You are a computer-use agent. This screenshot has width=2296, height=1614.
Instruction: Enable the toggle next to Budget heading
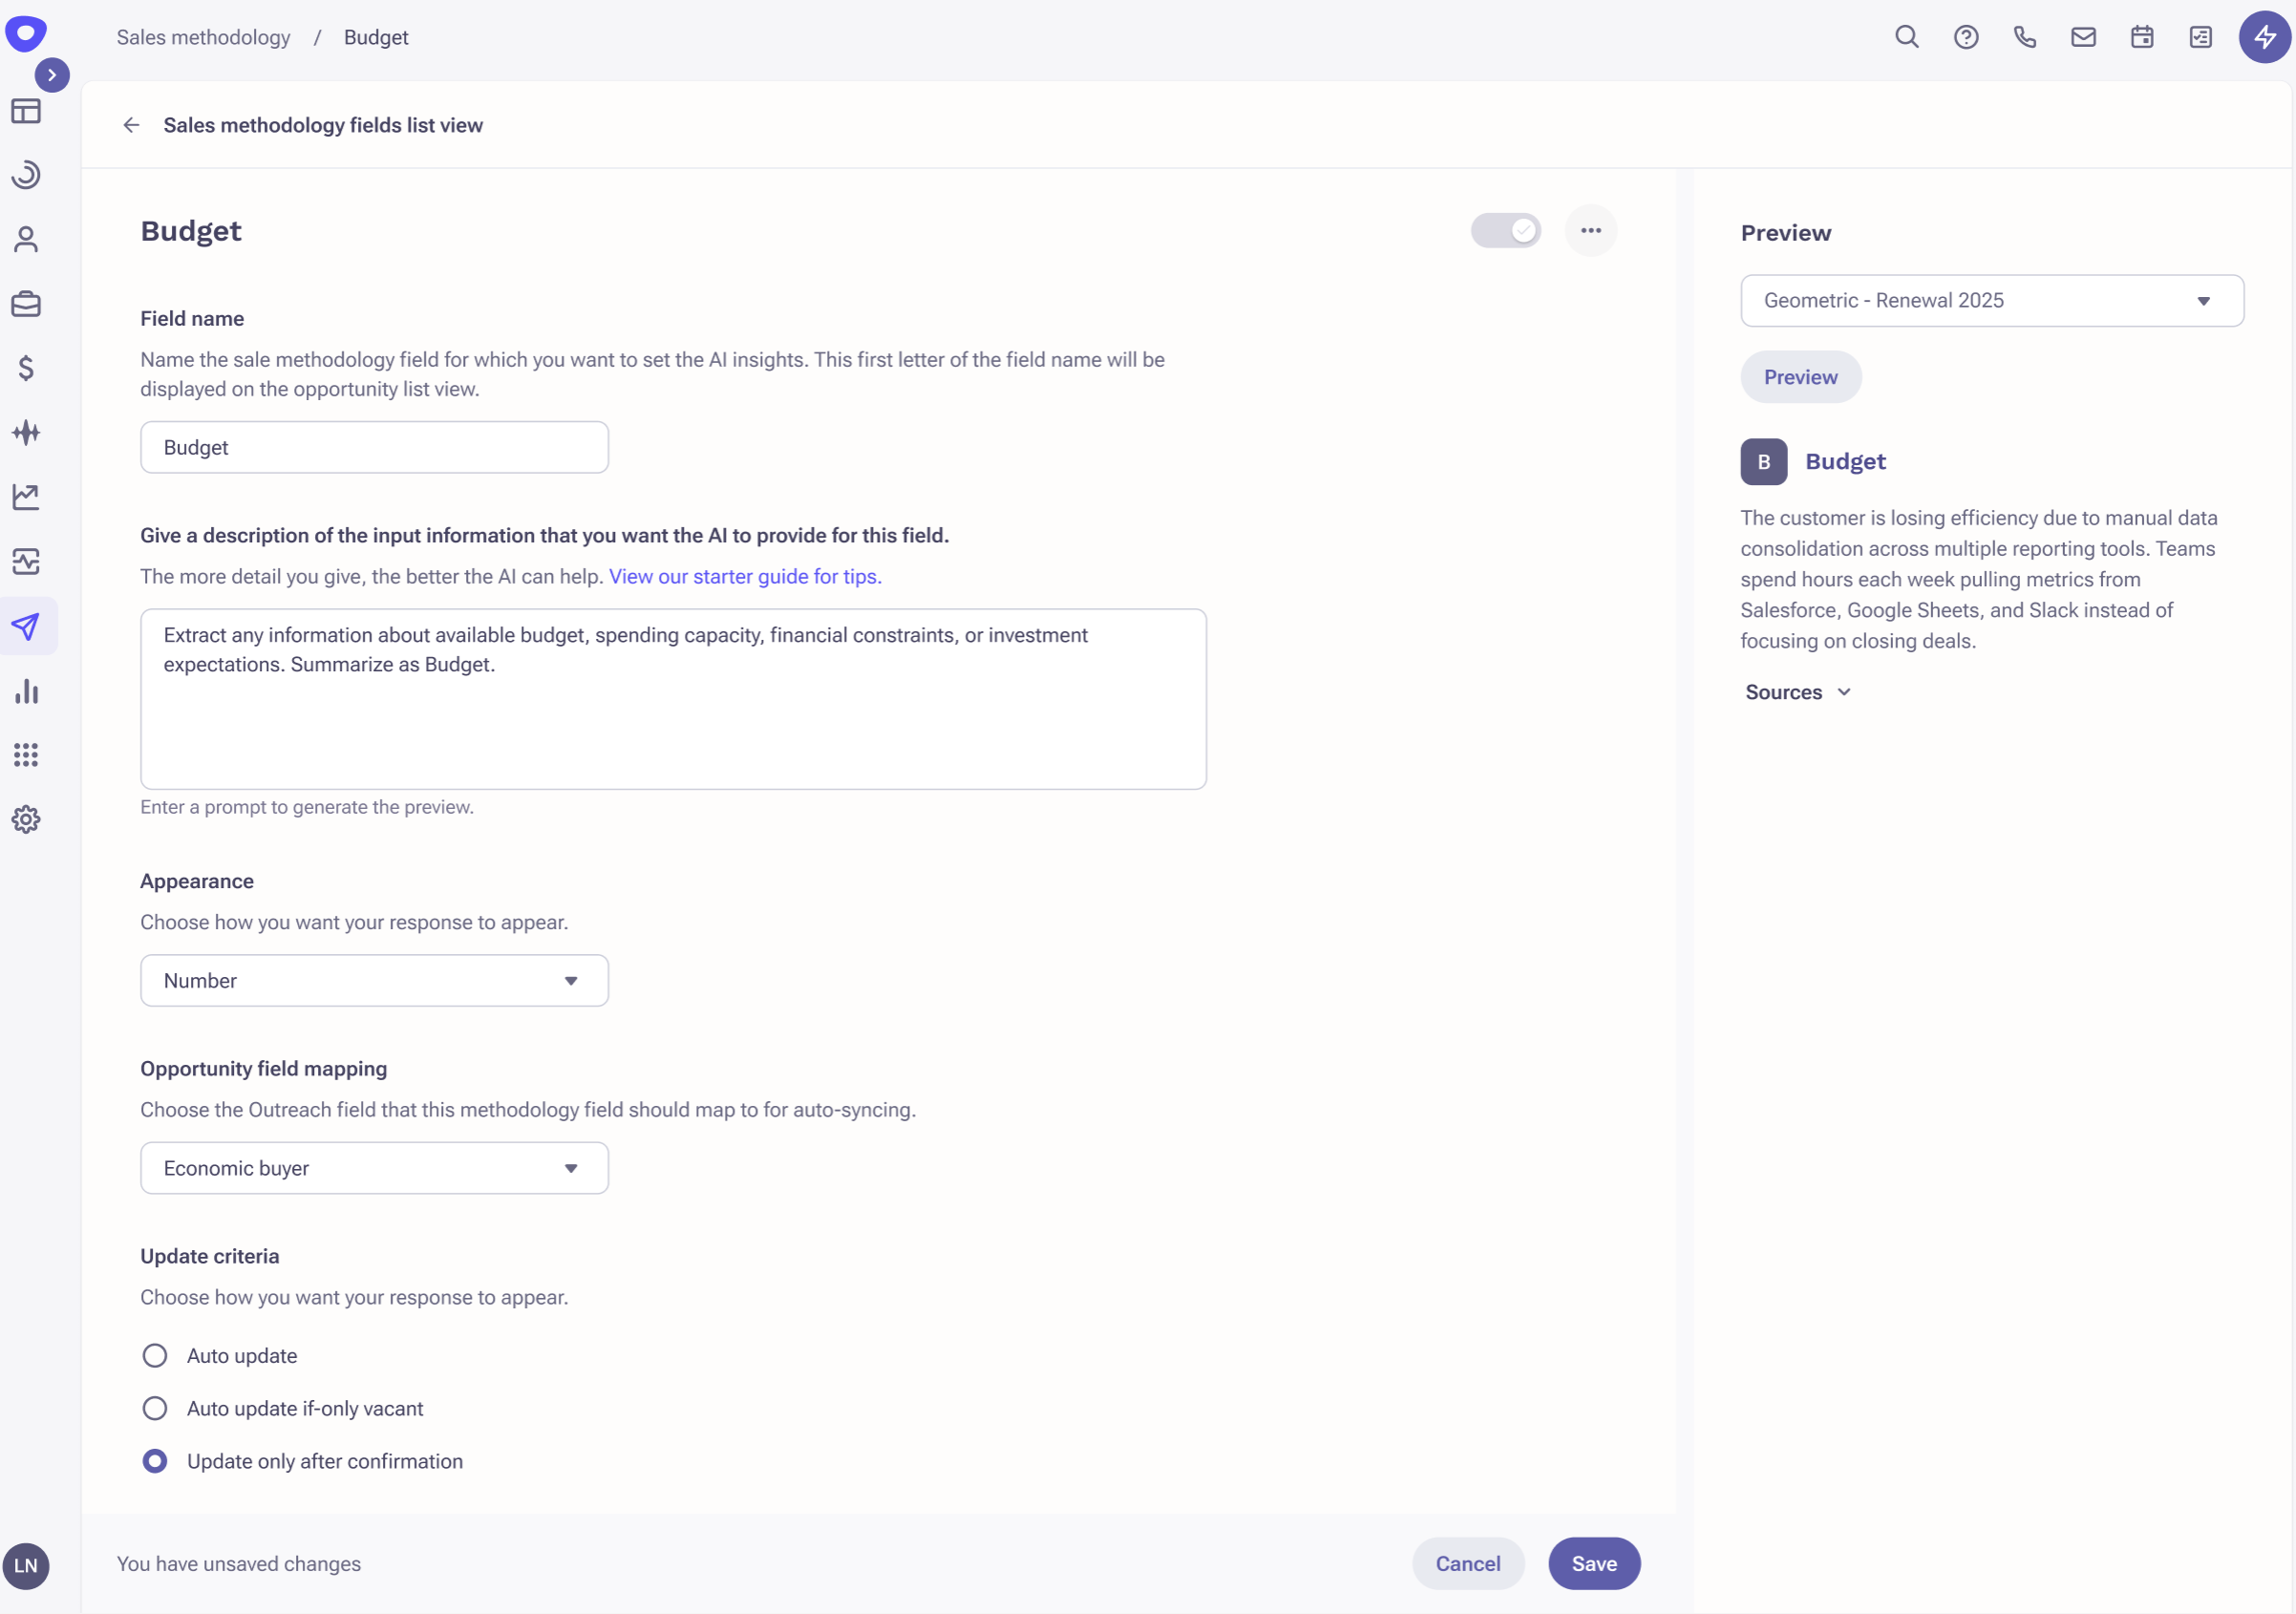[1506, 230]
